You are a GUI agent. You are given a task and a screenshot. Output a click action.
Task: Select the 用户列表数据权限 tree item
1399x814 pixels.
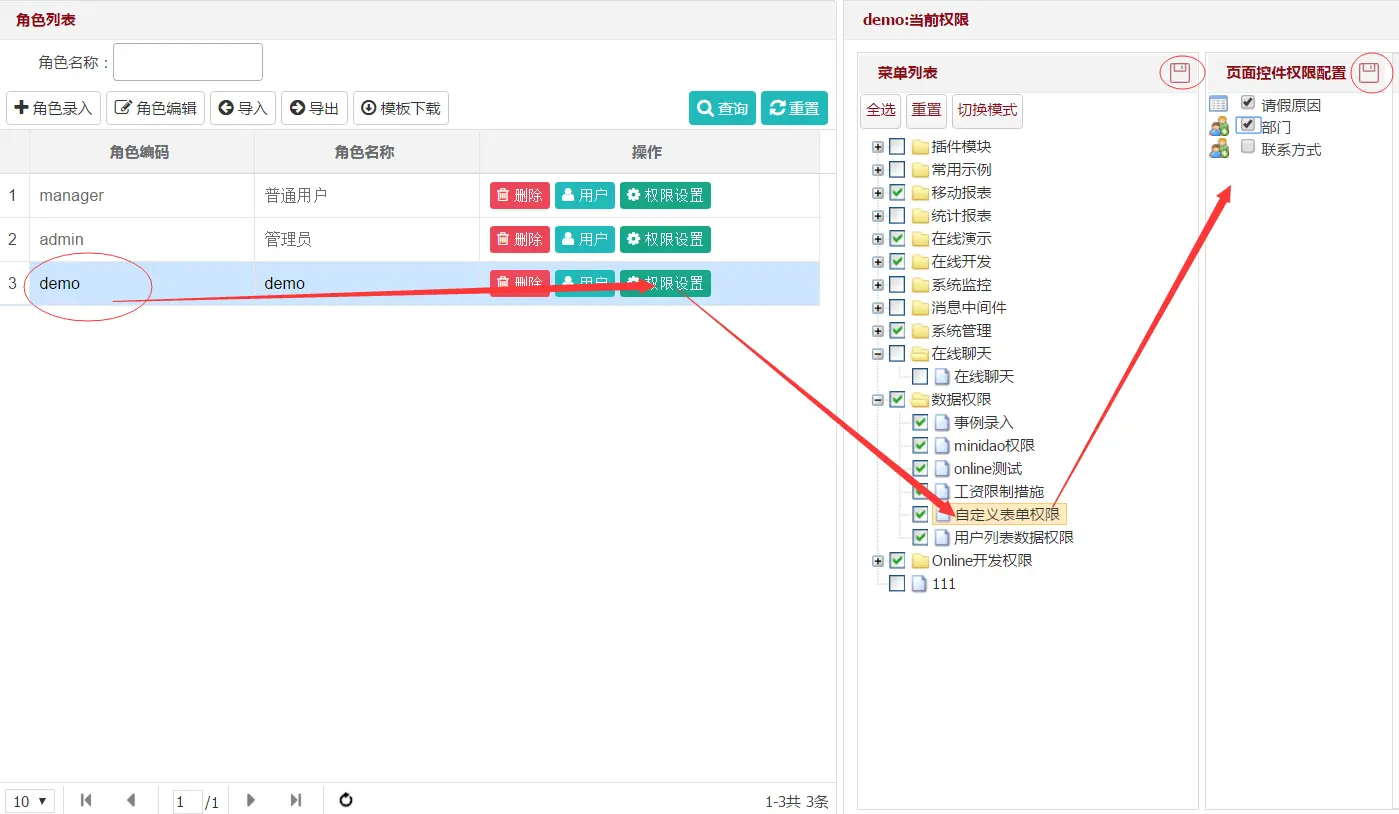[1014, 537]
